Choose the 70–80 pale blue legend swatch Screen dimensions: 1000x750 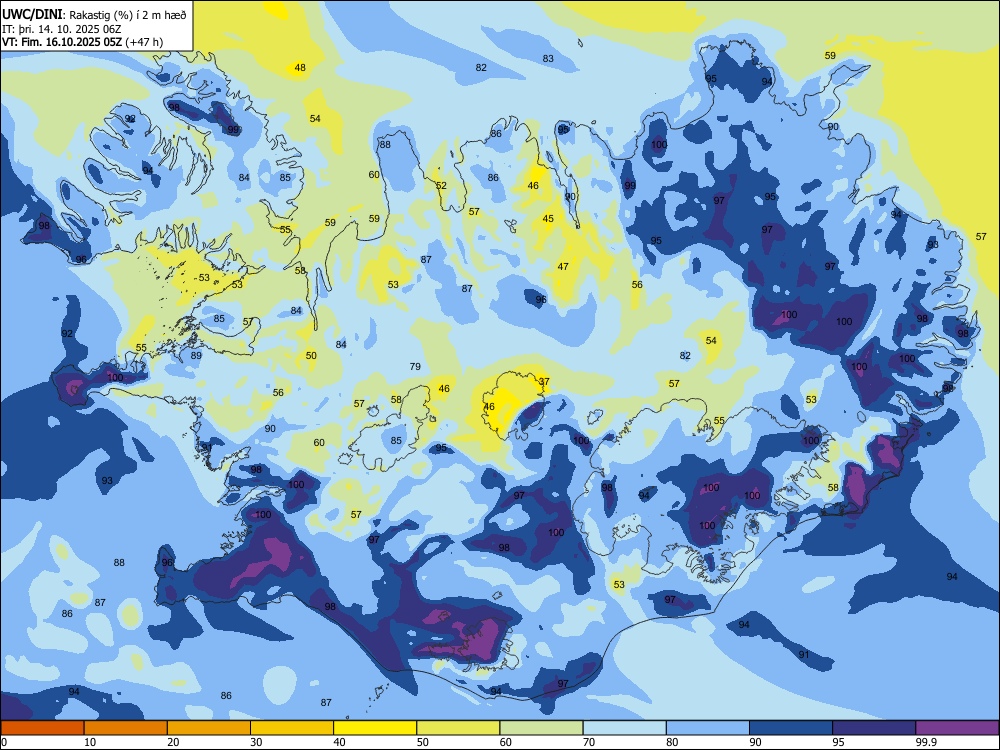tap(624, 728)
